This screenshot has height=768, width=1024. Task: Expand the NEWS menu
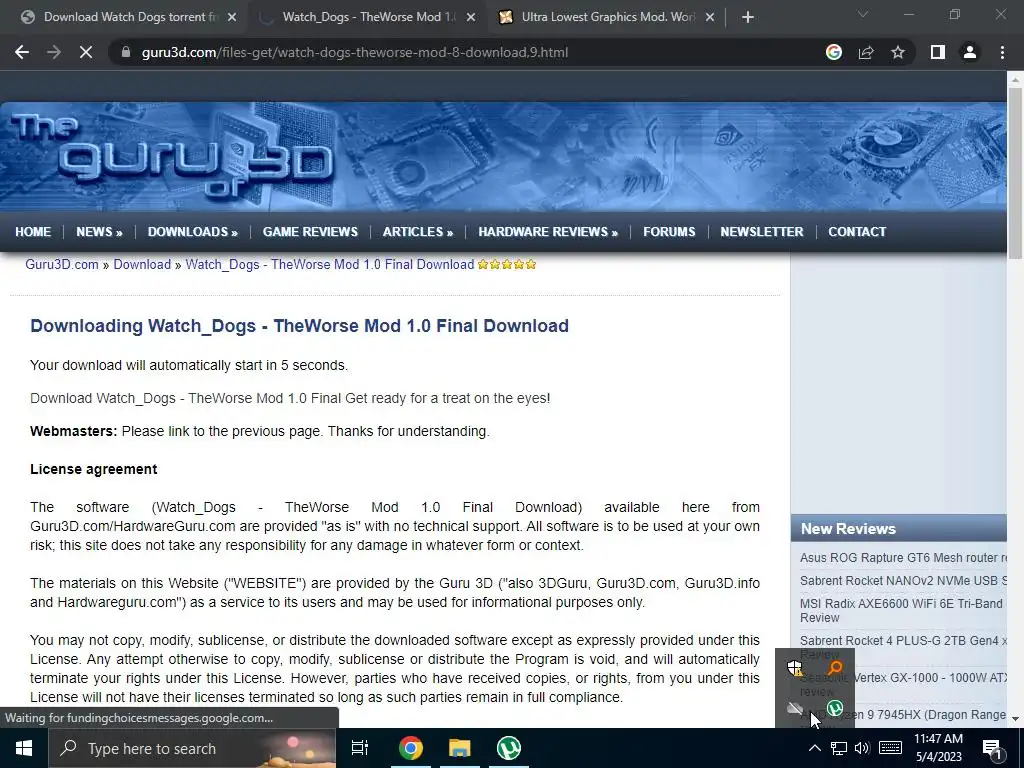coord(99,232)
